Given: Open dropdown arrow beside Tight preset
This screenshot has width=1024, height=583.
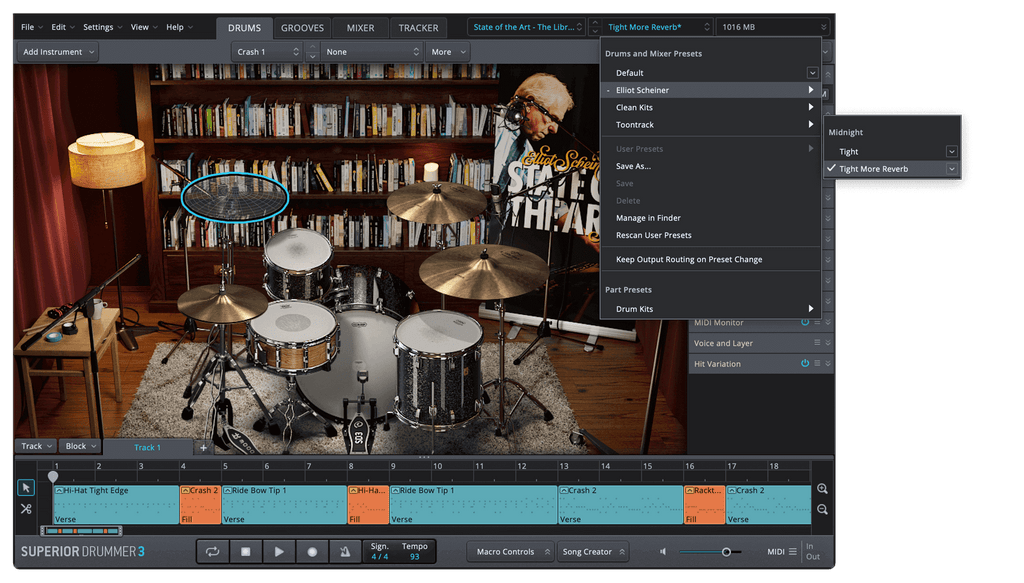Looking at the screenshot, I should 952,151.
